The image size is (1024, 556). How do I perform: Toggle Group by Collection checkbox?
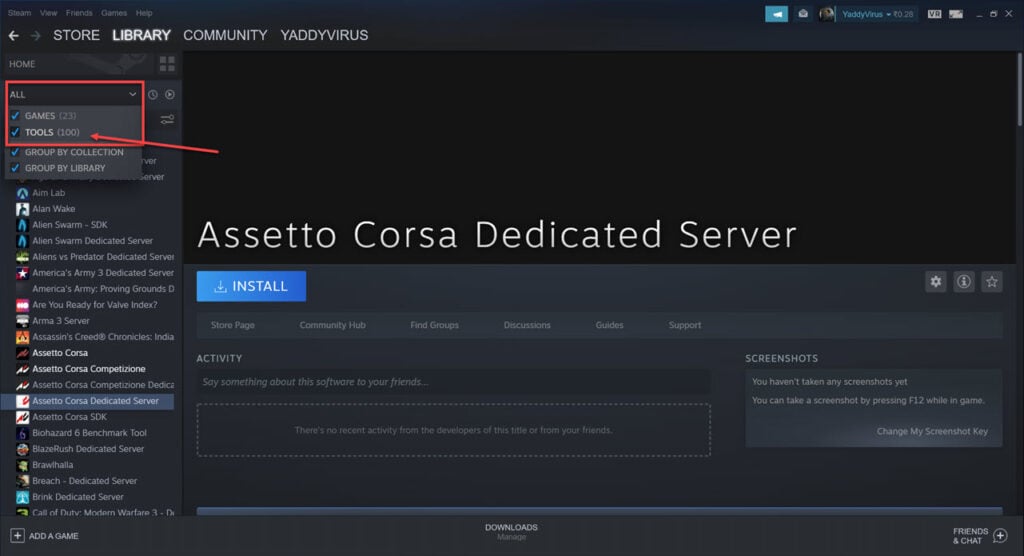pyautogui.click(x=15, y=152)
